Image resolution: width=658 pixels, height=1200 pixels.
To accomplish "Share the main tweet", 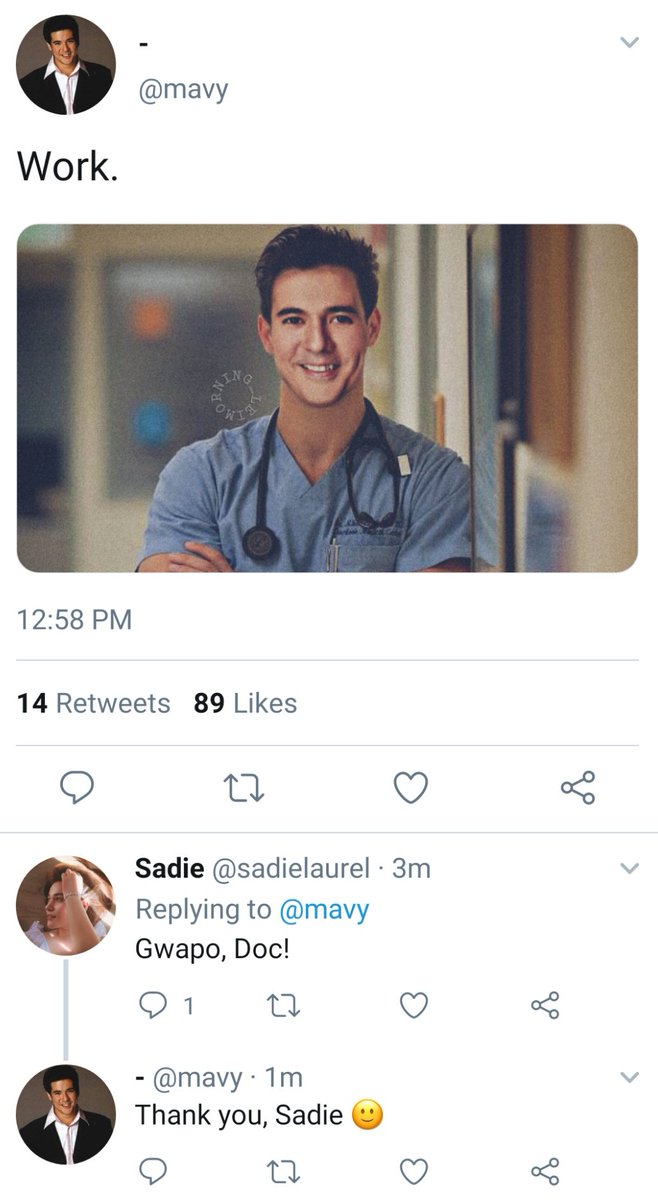I will click(578, 788).
